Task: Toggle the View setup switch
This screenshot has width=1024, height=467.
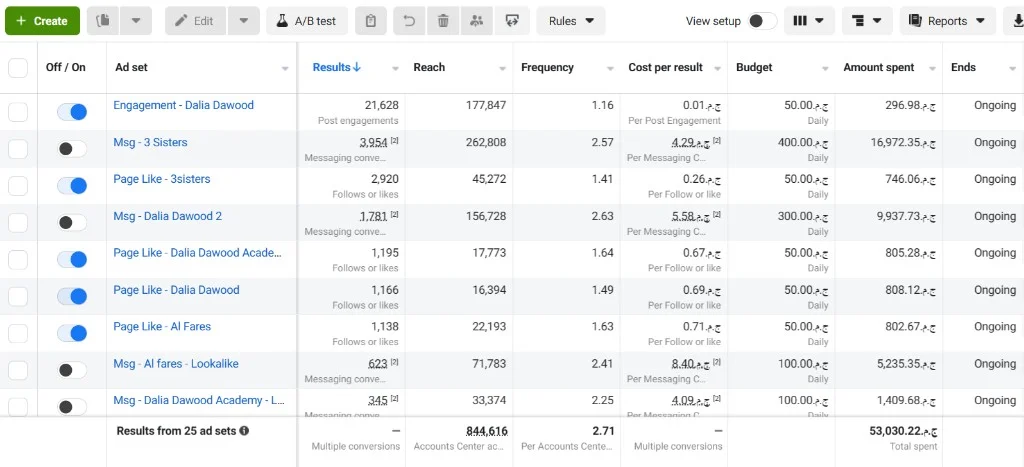Action: point(762,21)
